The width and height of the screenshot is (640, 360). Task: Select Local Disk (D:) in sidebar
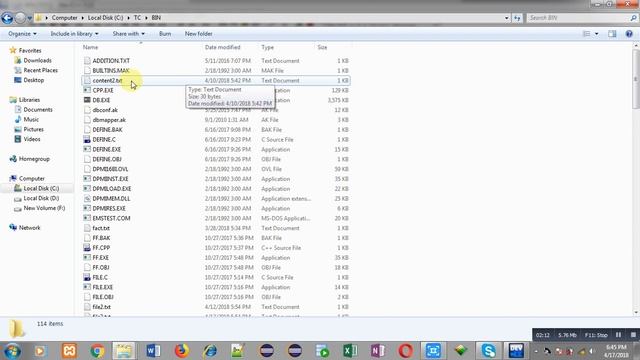tap(41, 198)
